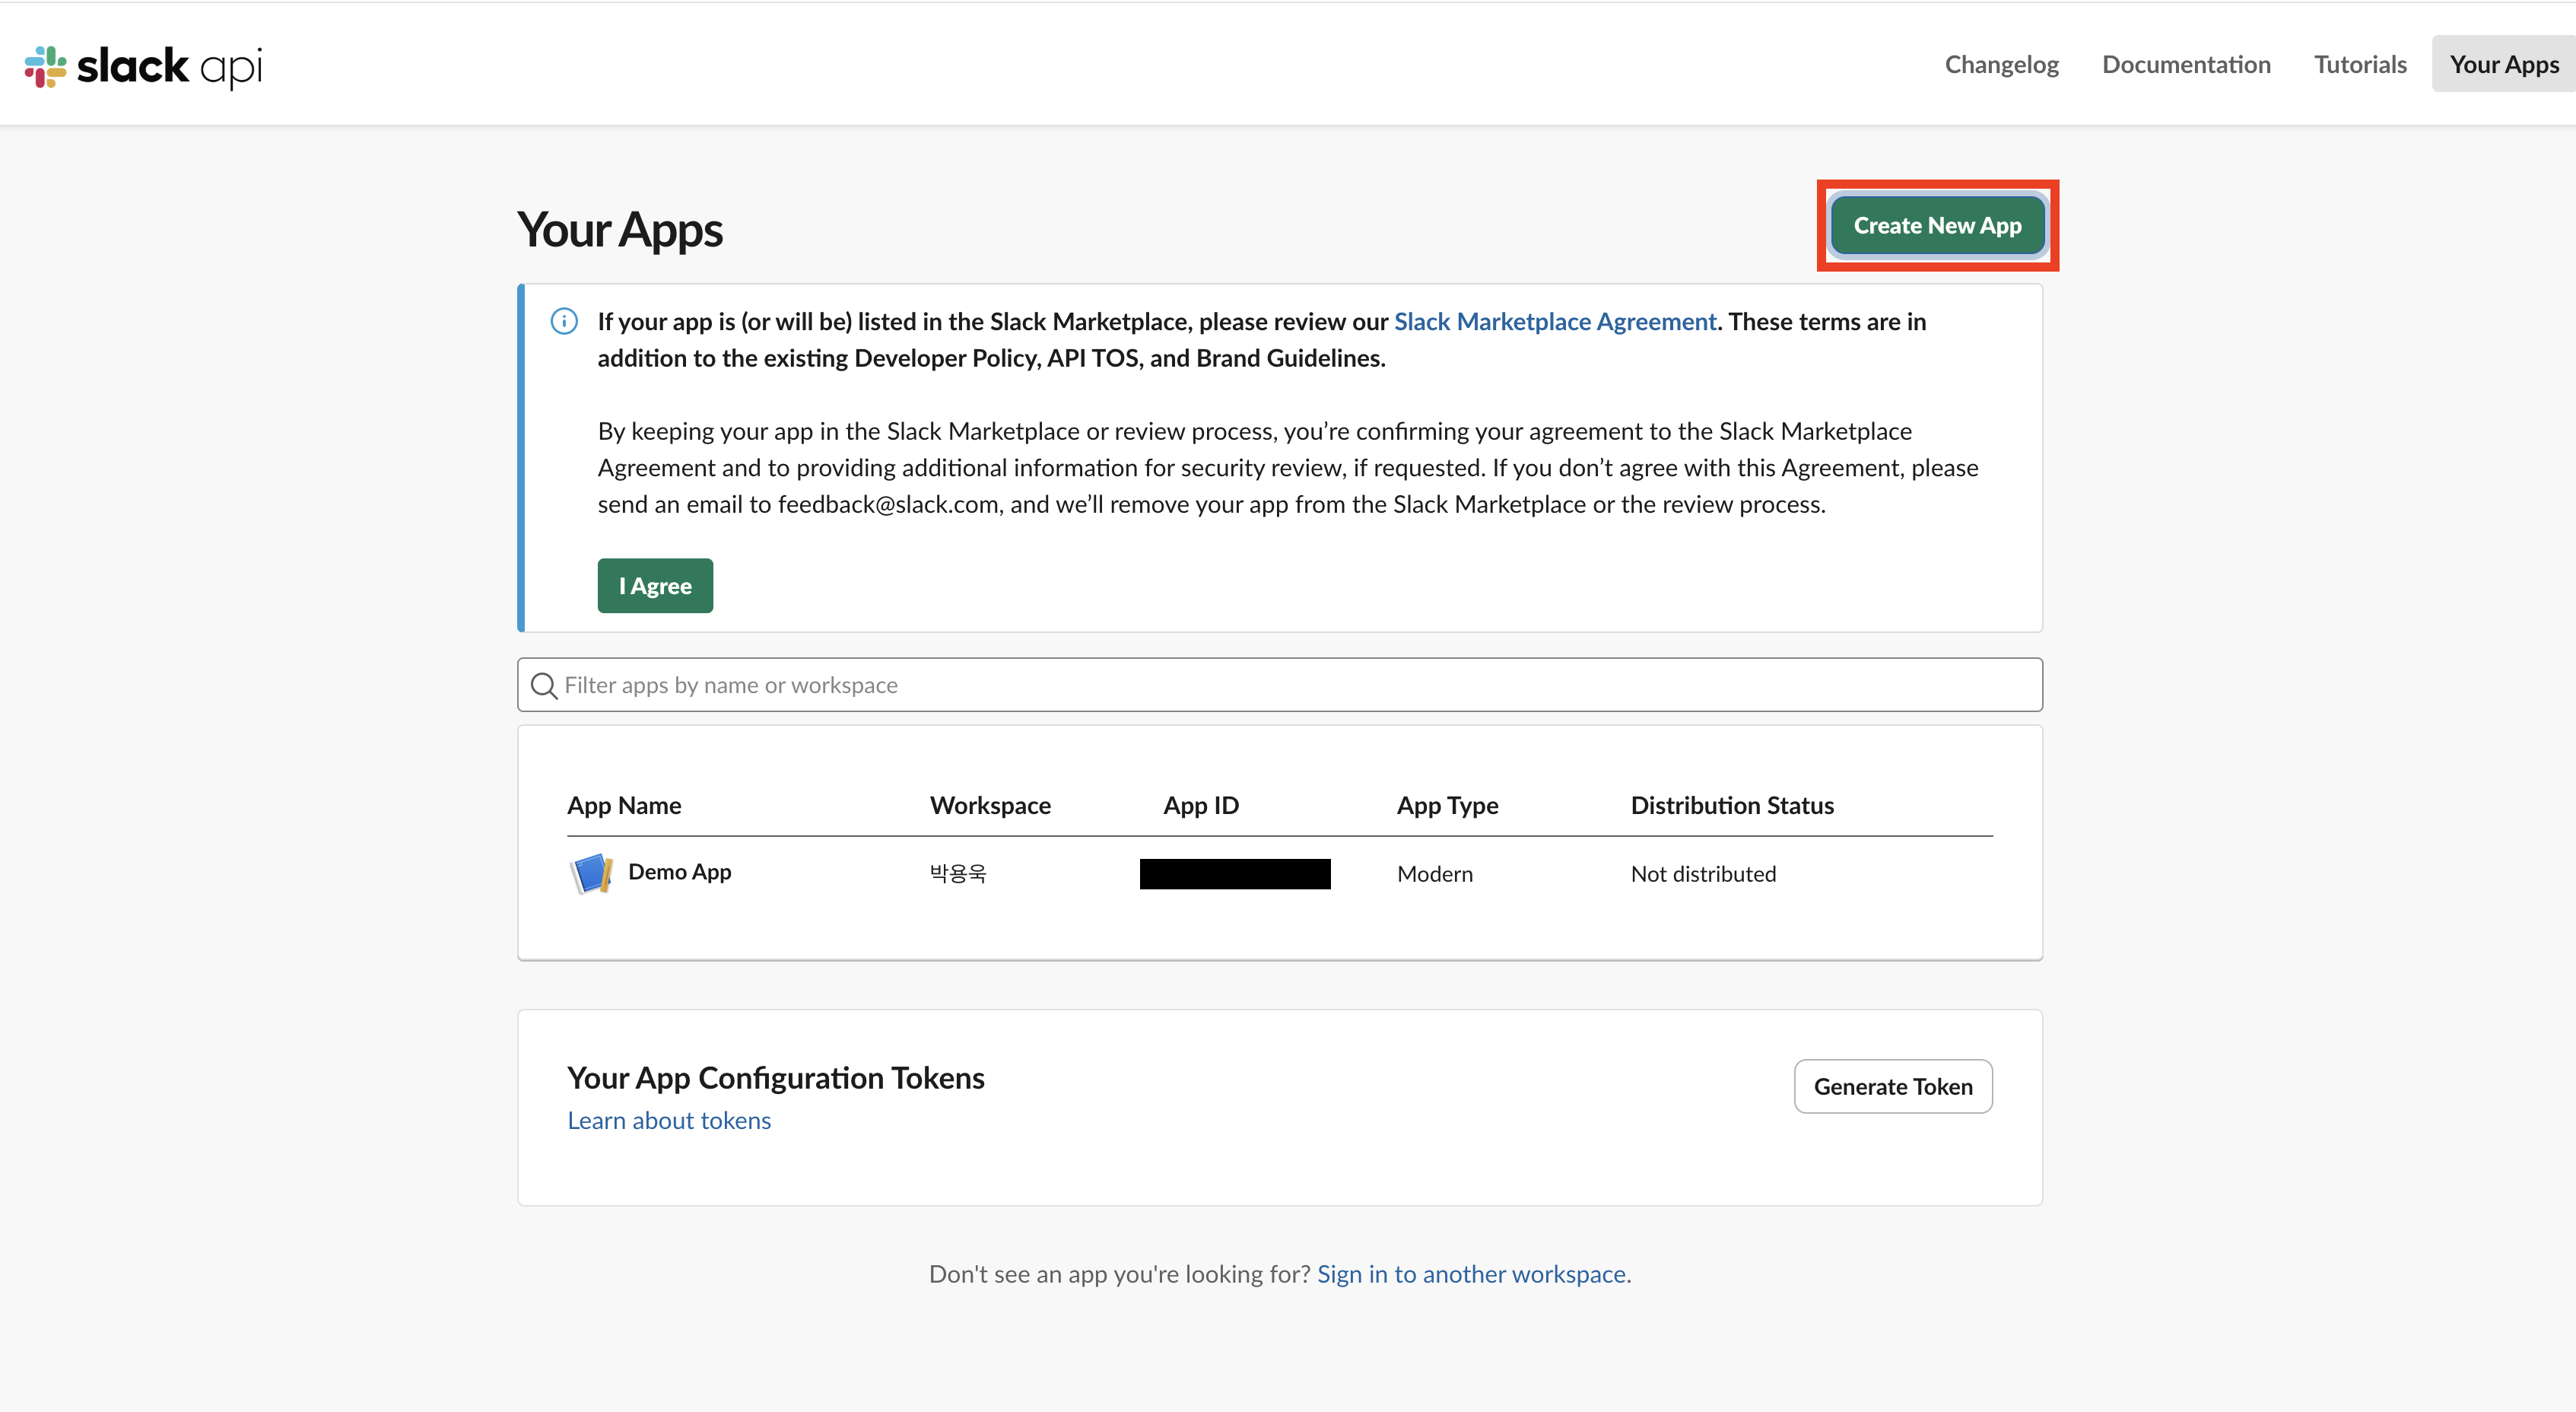Image resolution: width=2576 pixels, height=1412 pixels.
Task: Click the Modern app type cell
Action: (1435, 873)
